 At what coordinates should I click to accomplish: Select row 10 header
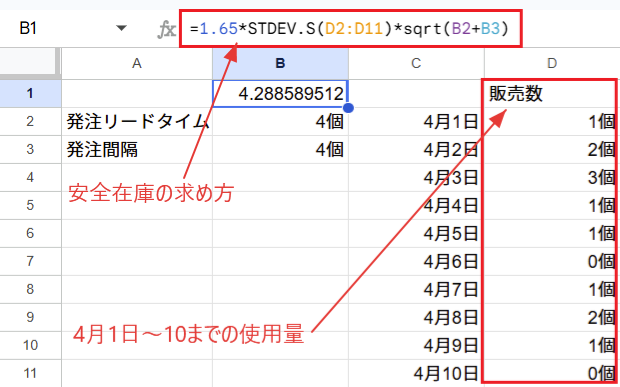pyautogui.click(x=30, y=345)
